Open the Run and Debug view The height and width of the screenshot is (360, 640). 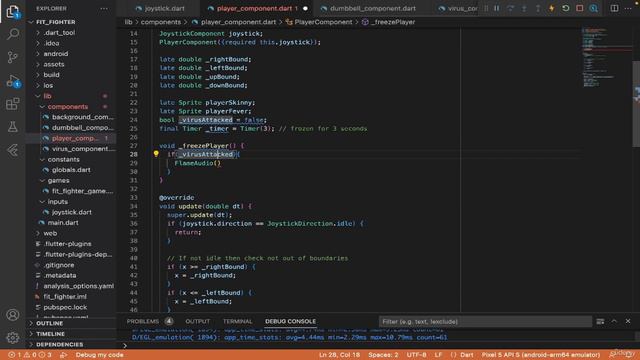click(x=13, y=81)
